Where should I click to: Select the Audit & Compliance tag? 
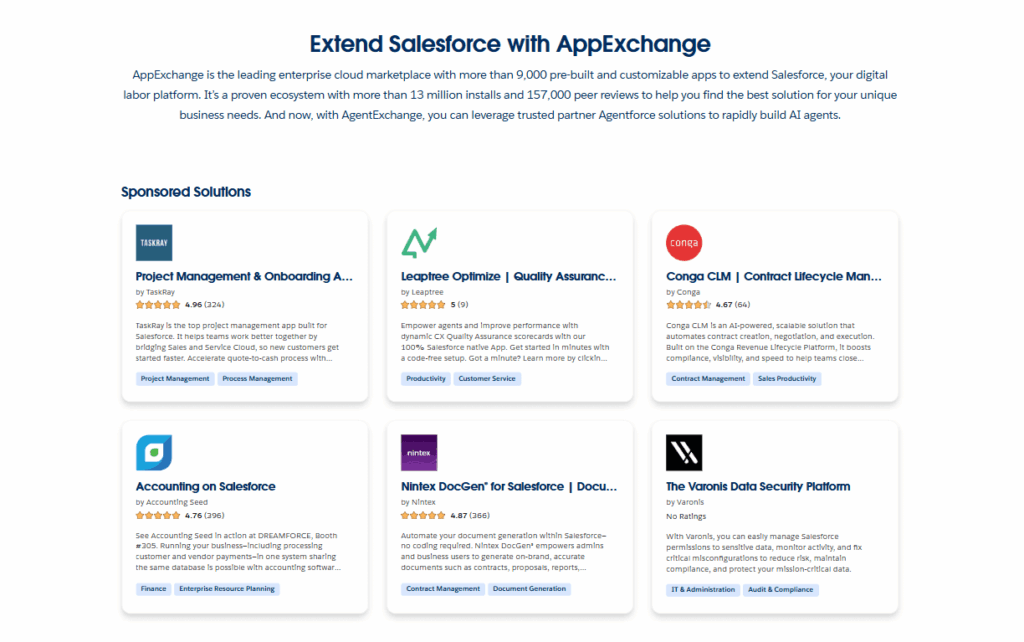click(x=781, y=589)
